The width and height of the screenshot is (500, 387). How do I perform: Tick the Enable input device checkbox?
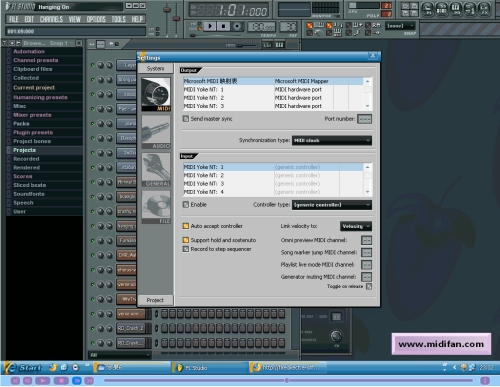pyautogui.click(x=186, y=205)
